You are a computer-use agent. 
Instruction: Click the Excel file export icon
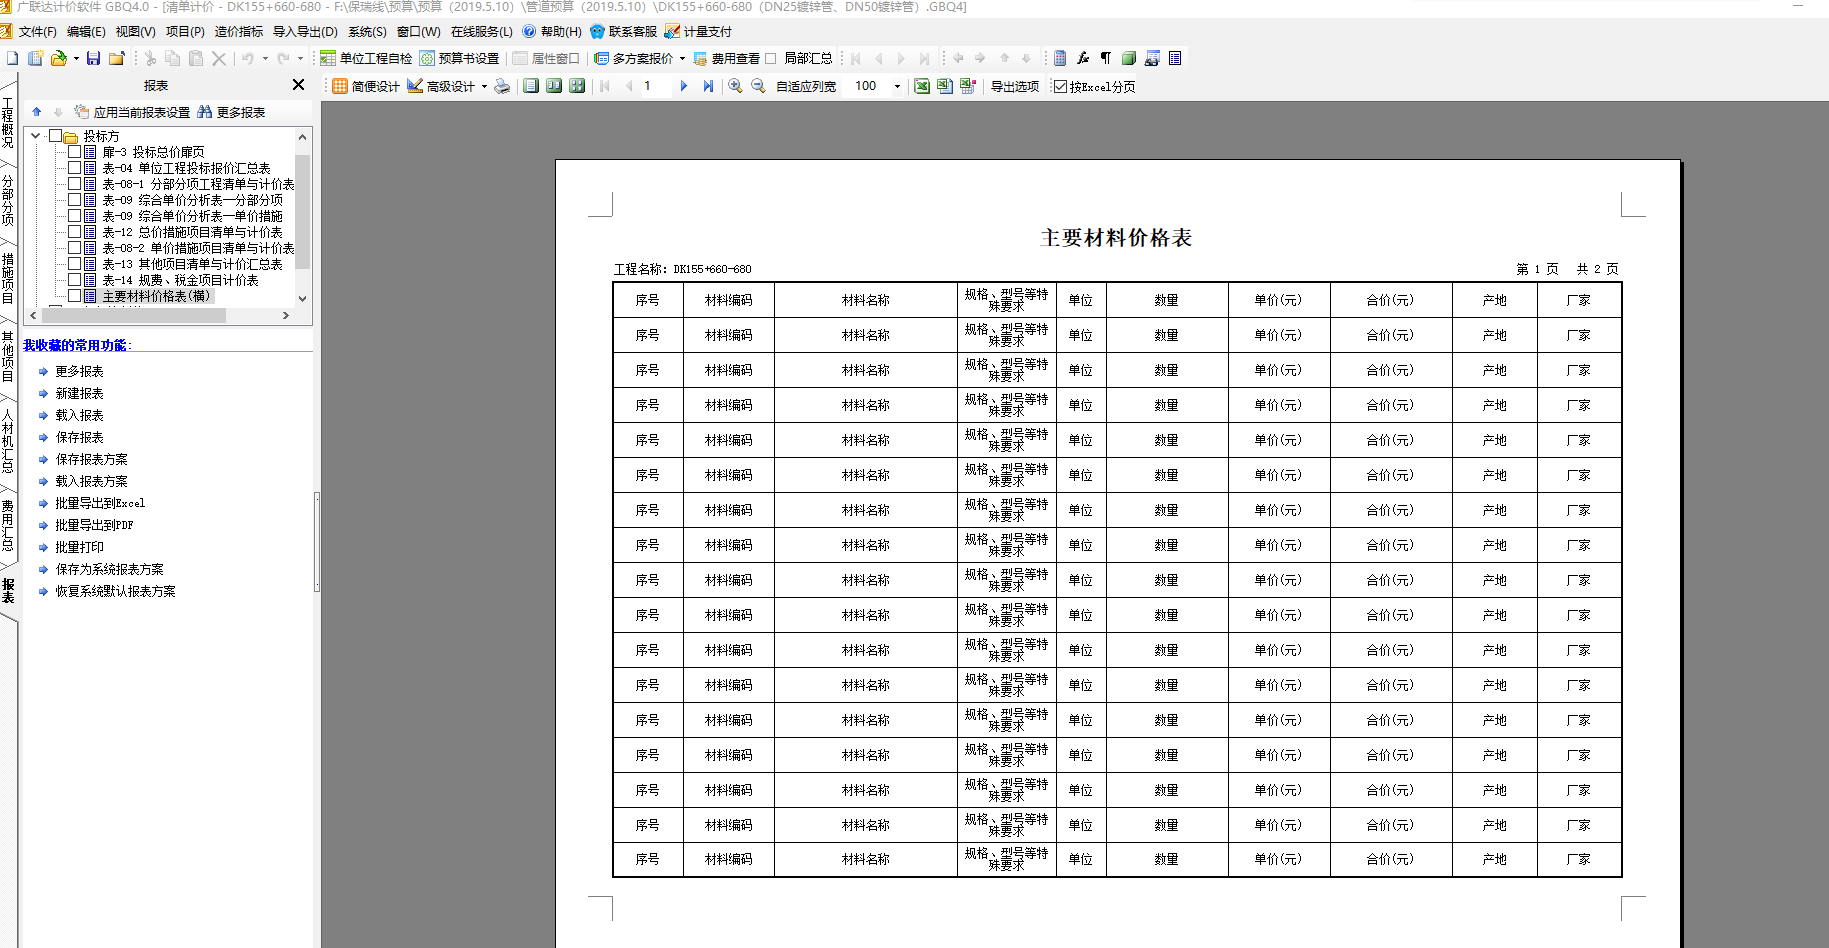pos(945,86)
